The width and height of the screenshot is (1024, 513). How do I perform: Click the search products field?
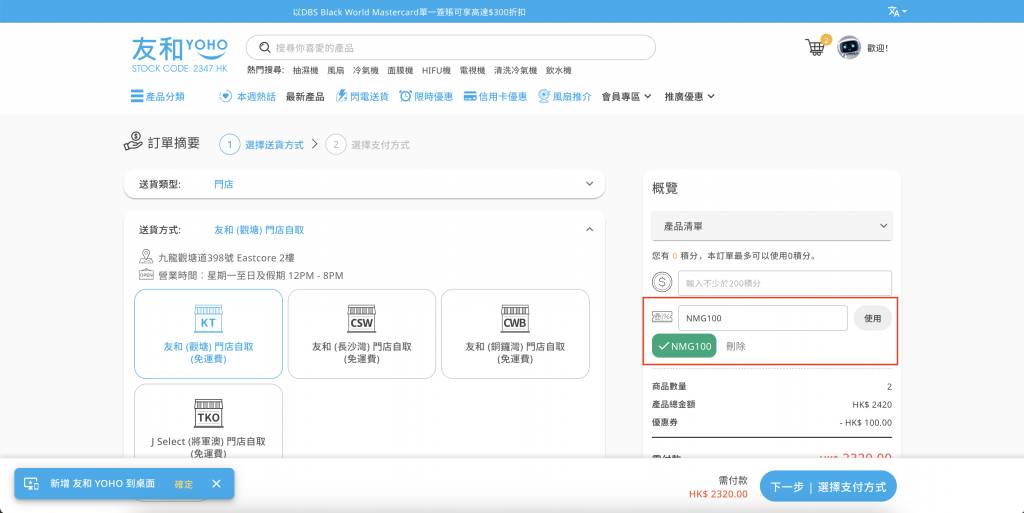click(x=451, y=48)
